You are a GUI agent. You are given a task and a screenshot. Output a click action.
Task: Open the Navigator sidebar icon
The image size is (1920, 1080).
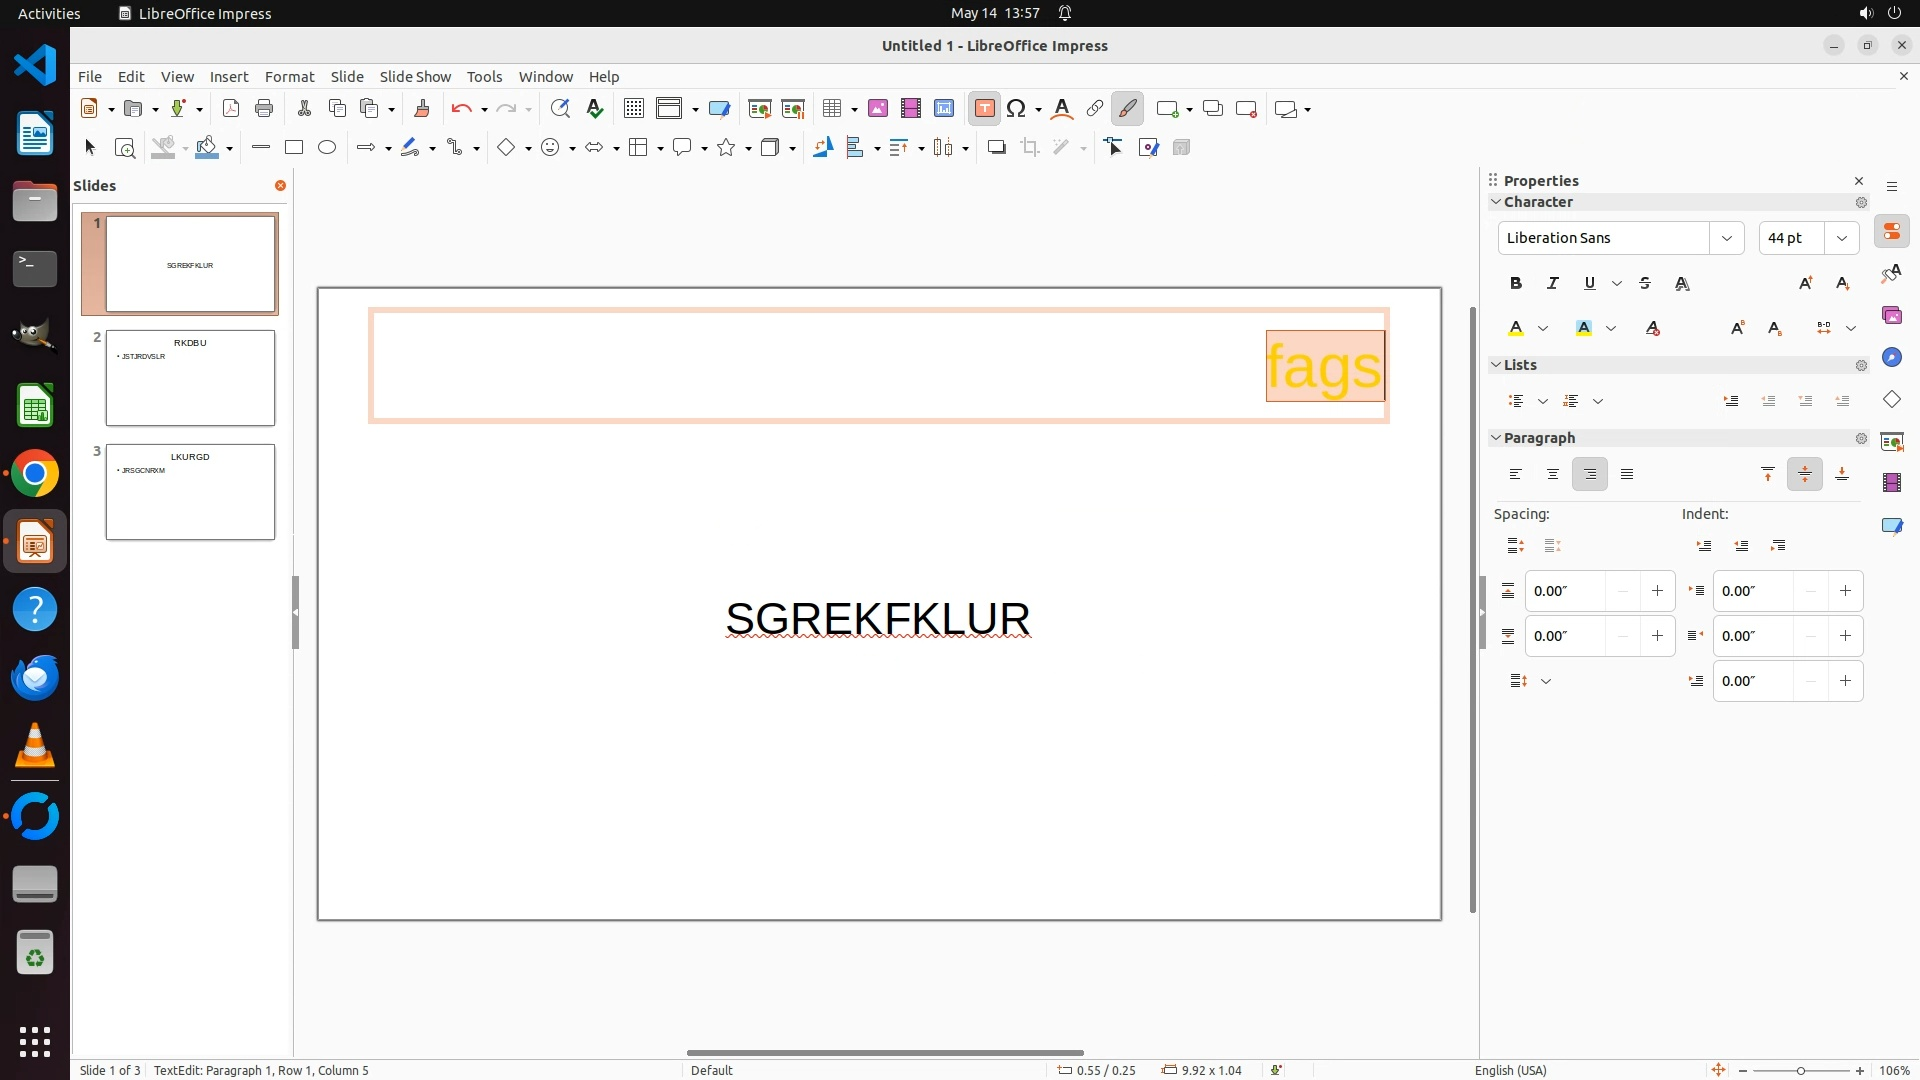coord(1891,358)
